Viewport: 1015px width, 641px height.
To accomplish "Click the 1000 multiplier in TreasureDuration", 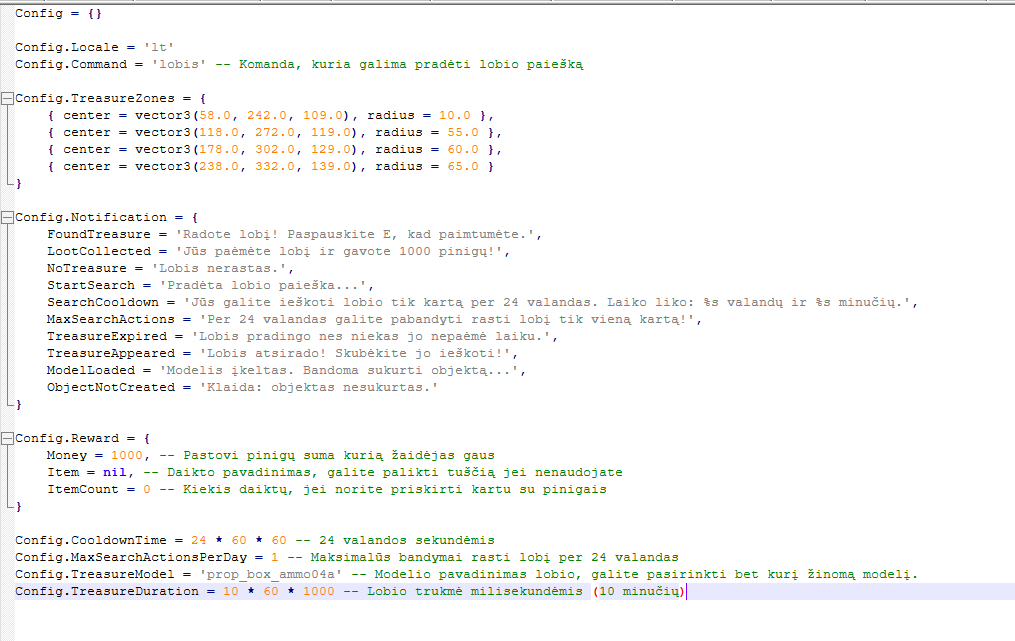I will pyautogui.click(x=319, y=591).
